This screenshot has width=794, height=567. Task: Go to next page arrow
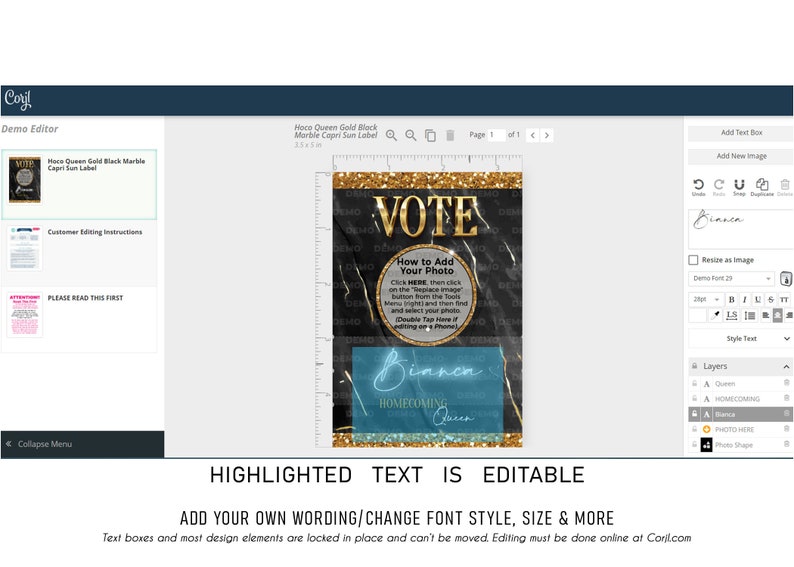(x=546, y=135)
